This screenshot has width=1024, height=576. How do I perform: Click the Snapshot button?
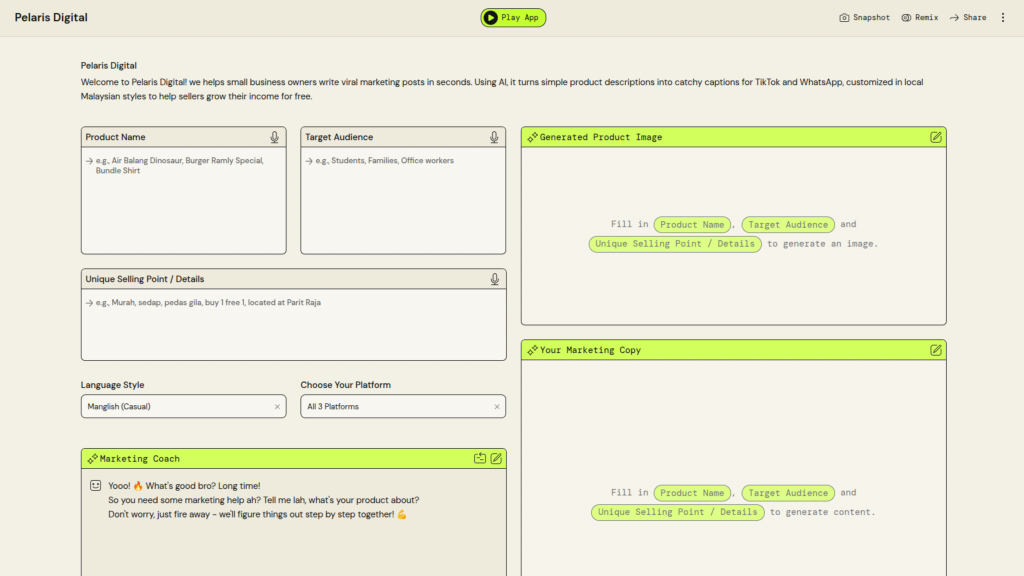pyautogui.click(x=864, y=18)
